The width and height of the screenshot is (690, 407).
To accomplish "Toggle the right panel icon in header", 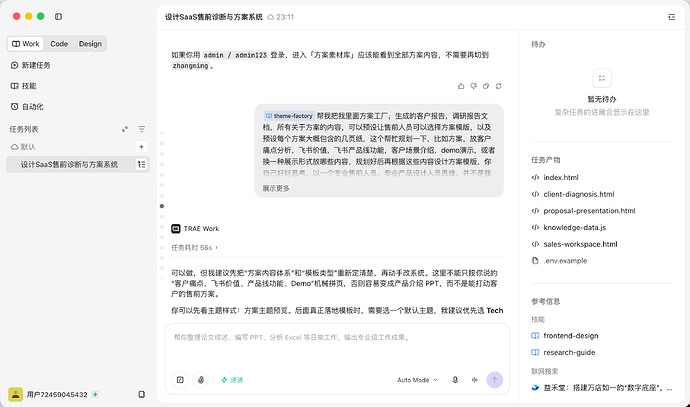I will (672, 17).
